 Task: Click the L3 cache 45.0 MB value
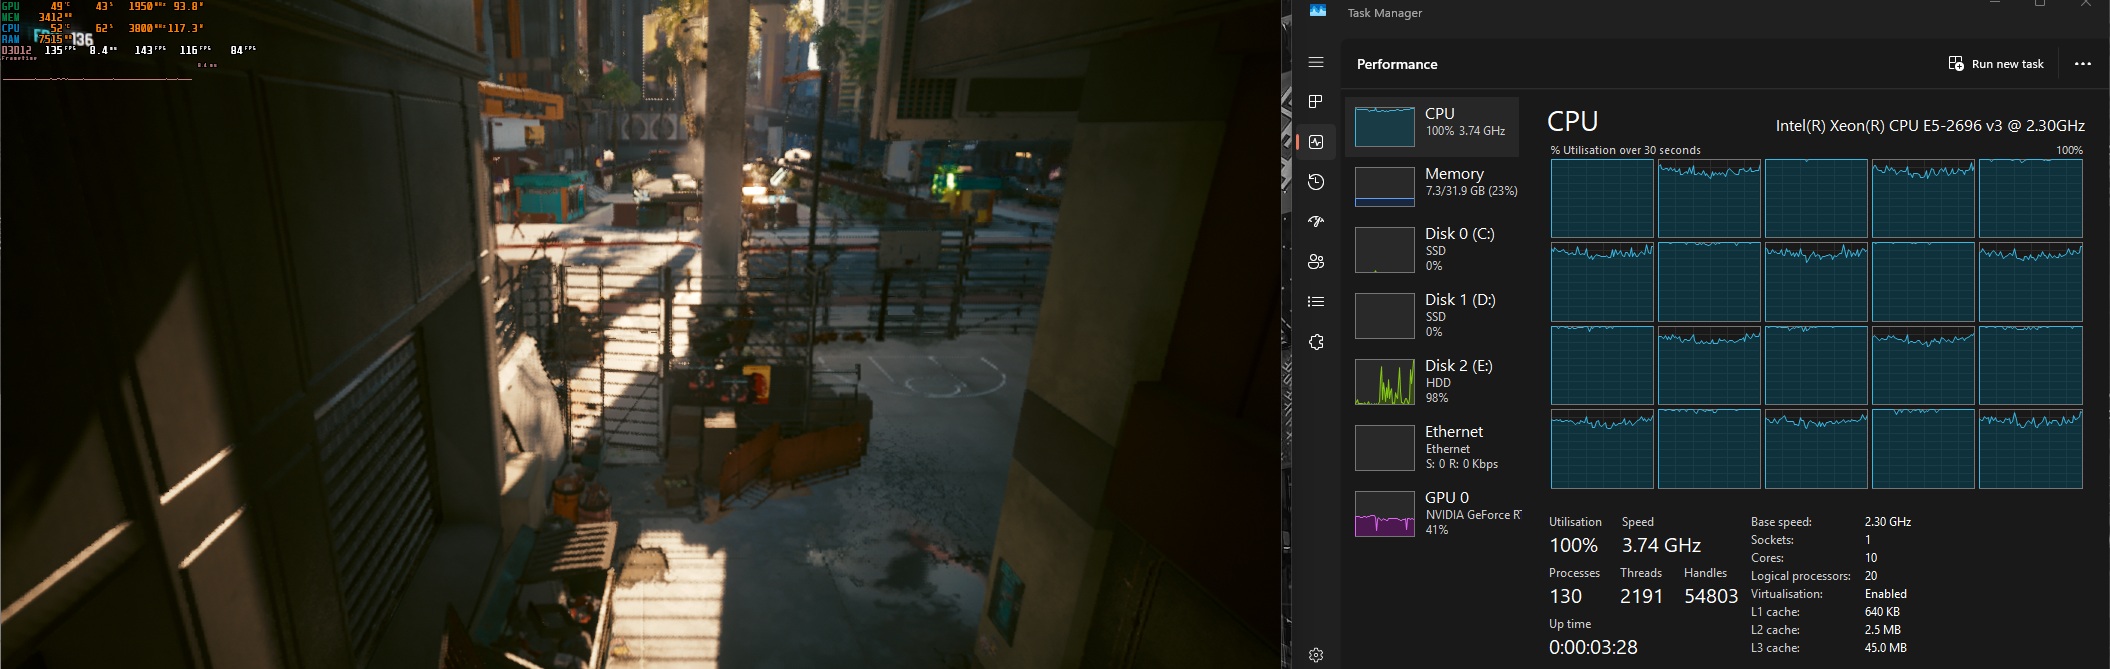pyautogui.click(x=1886, y=648)
